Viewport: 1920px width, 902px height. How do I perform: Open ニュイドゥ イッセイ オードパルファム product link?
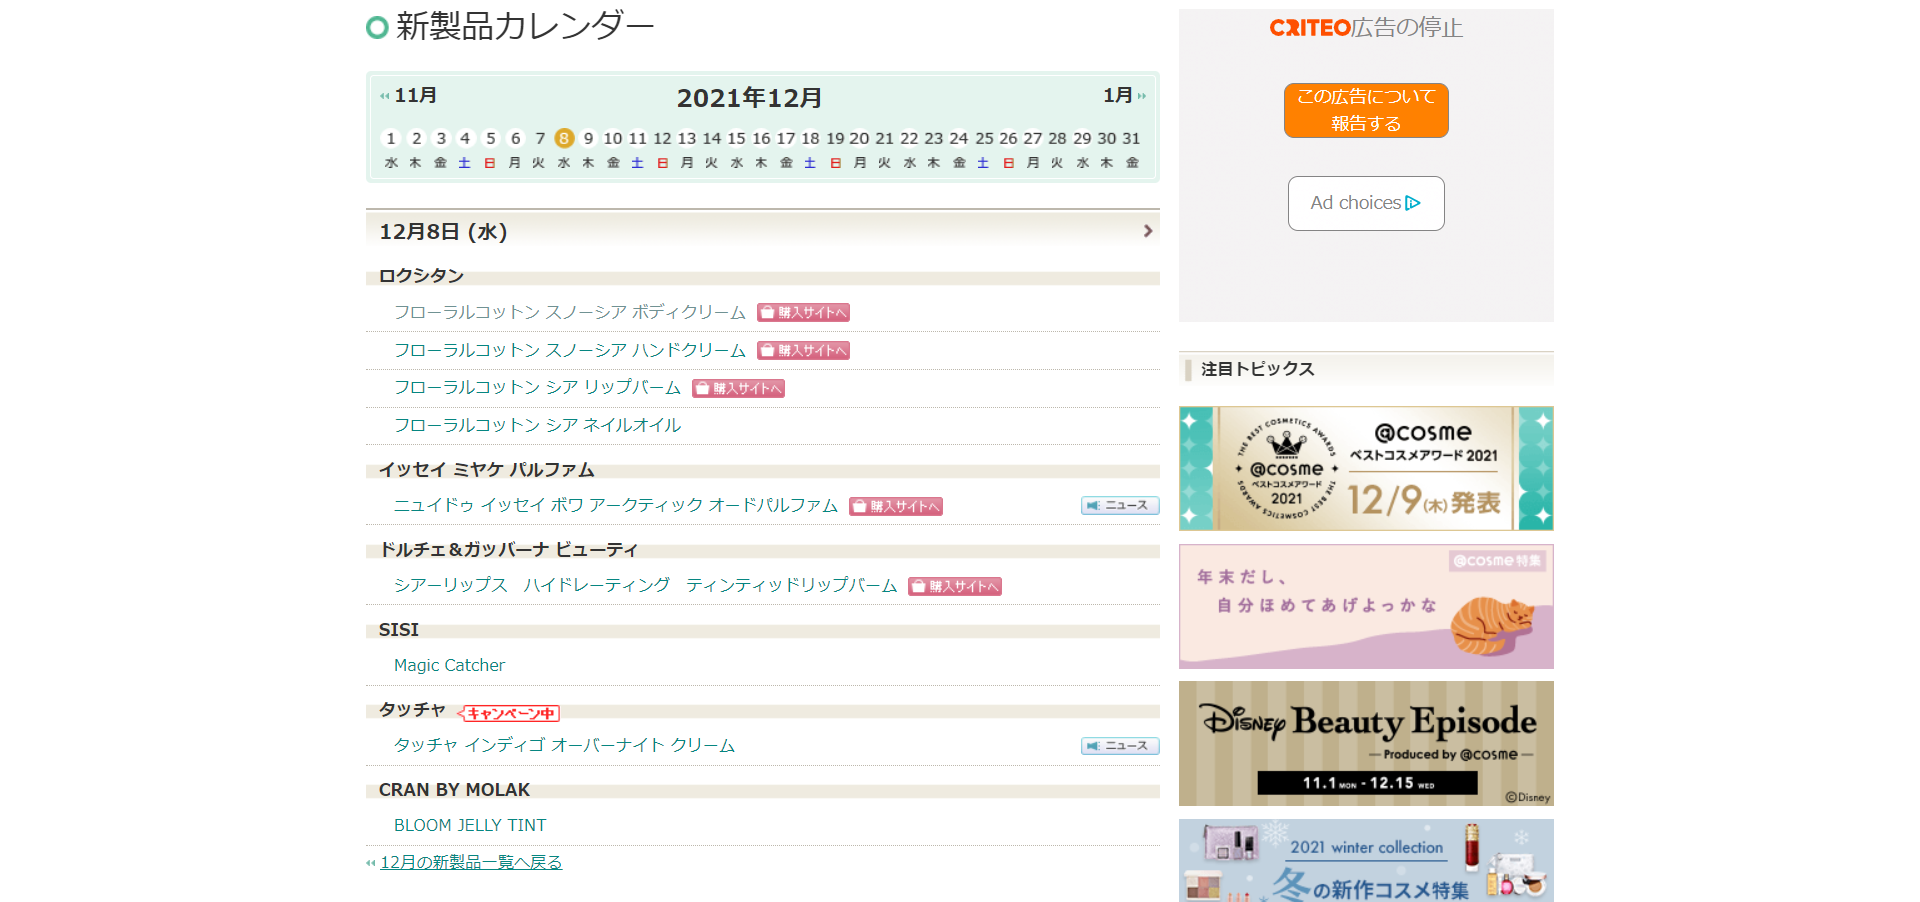pyautogui.click(x=616, y=505)
